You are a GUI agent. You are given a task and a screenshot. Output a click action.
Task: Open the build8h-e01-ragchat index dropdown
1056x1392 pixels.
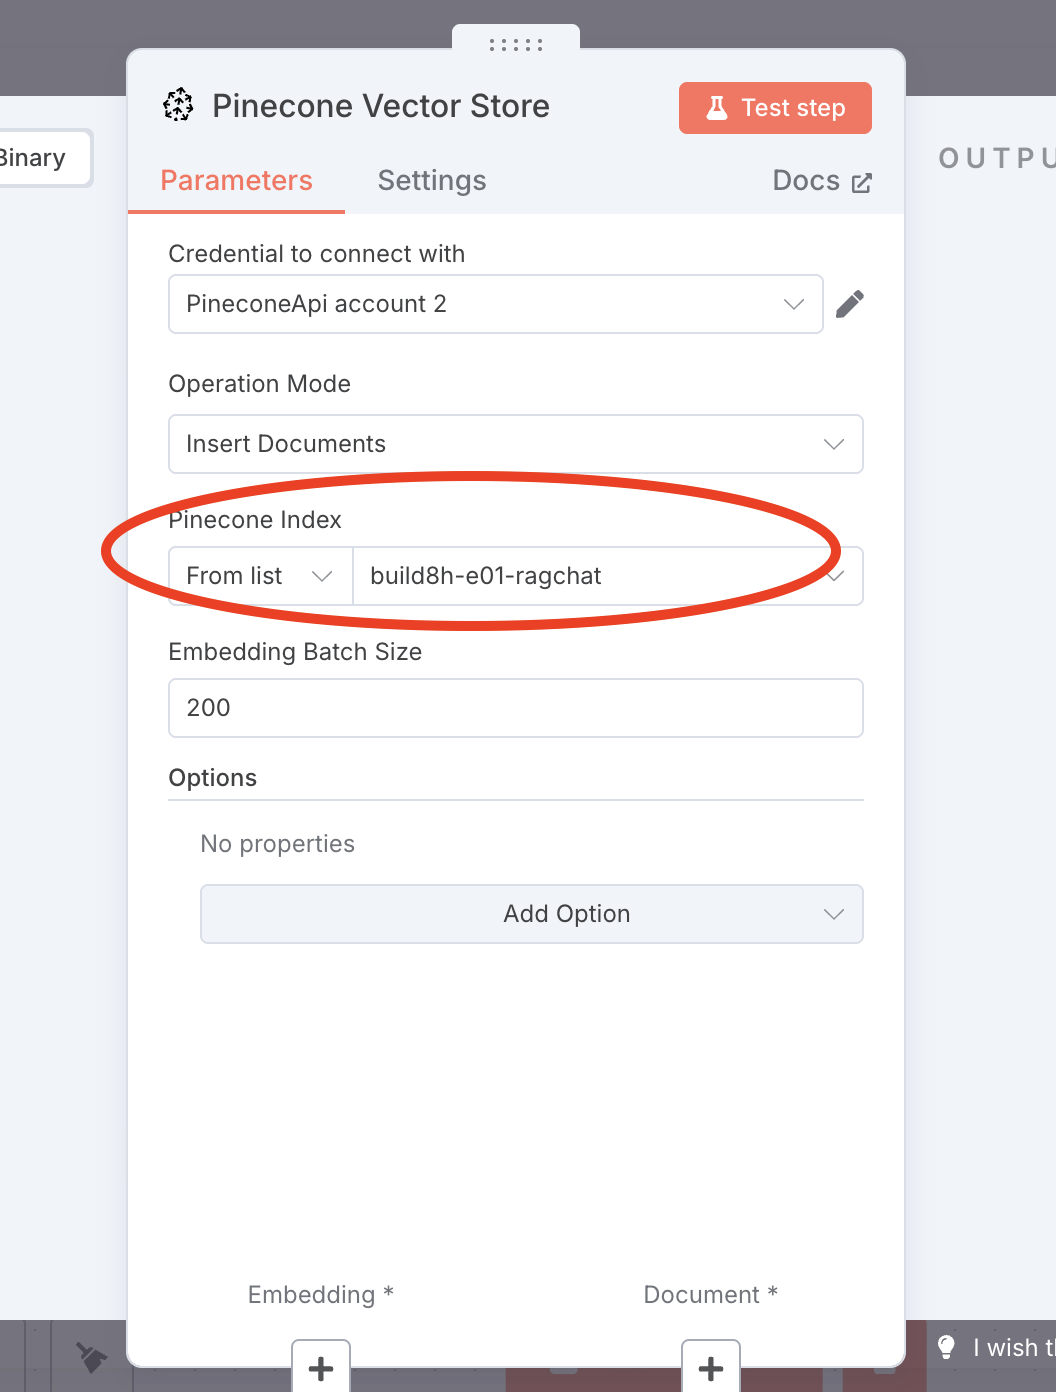click(606, 576)
